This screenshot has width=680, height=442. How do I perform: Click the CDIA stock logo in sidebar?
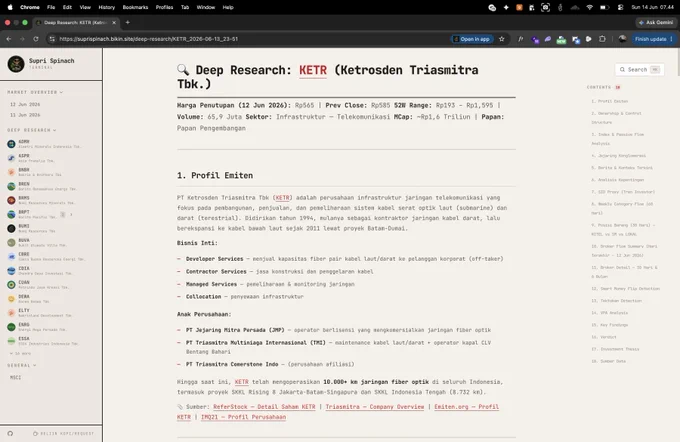click(x=11, y=271)
